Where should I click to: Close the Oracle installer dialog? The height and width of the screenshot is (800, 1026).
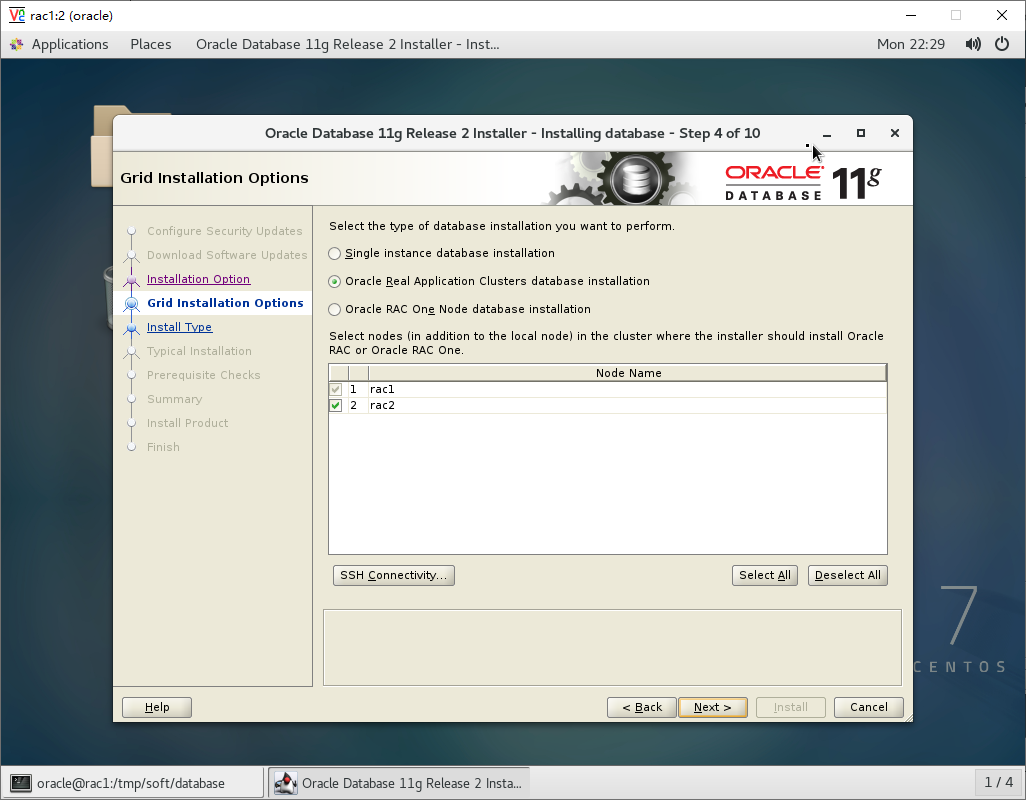895,133
